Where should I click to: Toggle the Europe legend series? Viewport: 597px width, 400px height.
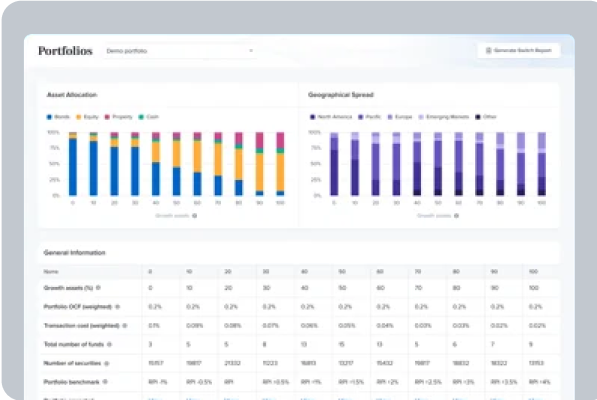click(400, 117)
